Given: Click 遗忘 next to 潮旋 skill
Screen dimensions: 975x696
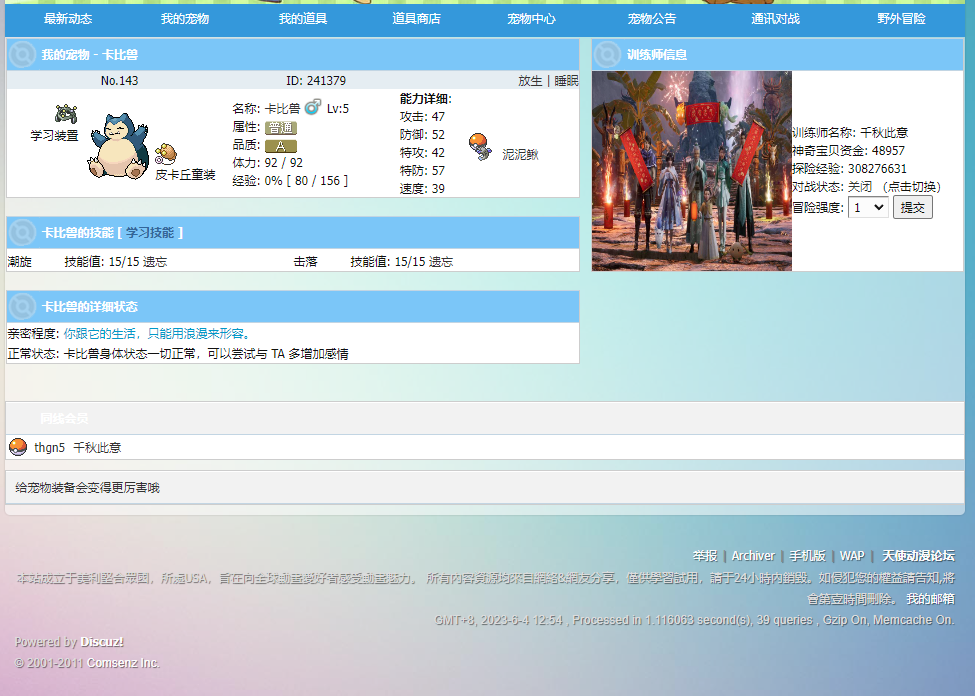Looking at the screenshot, I should 155,262.
